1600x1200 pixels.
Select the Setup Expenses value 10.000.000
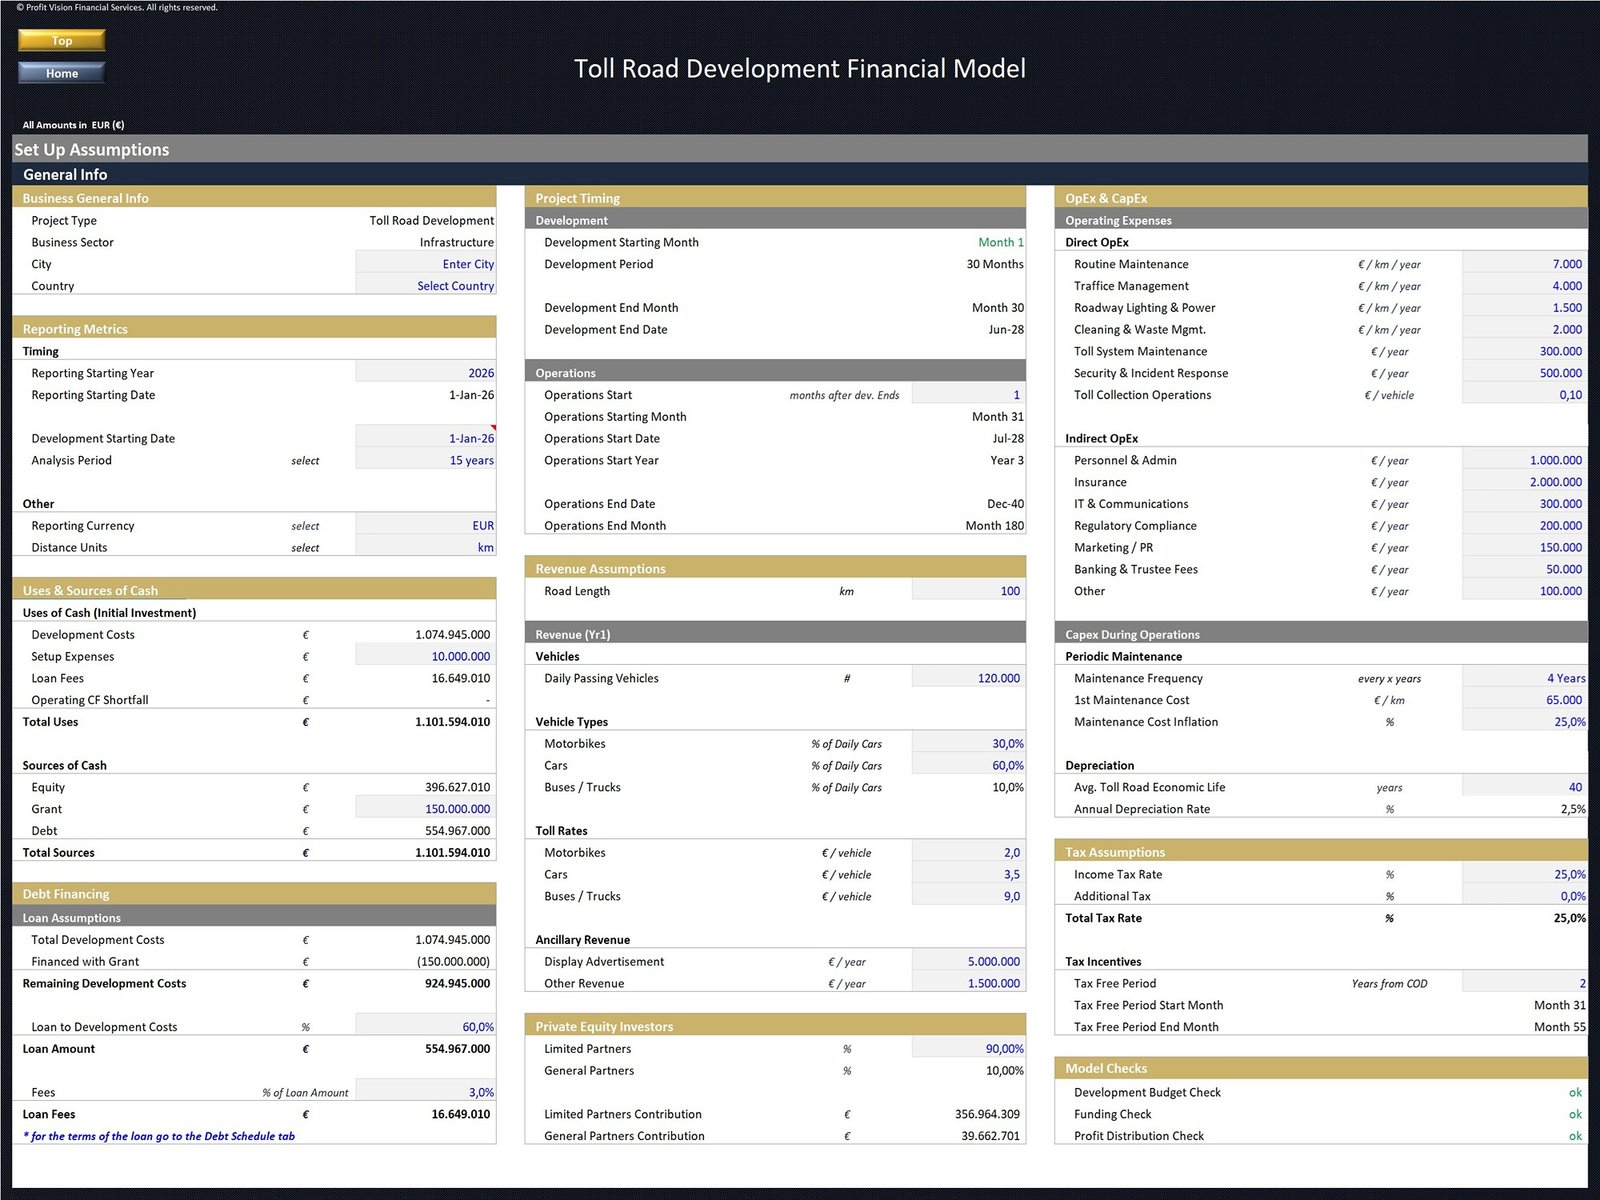[x=425, y=657]
